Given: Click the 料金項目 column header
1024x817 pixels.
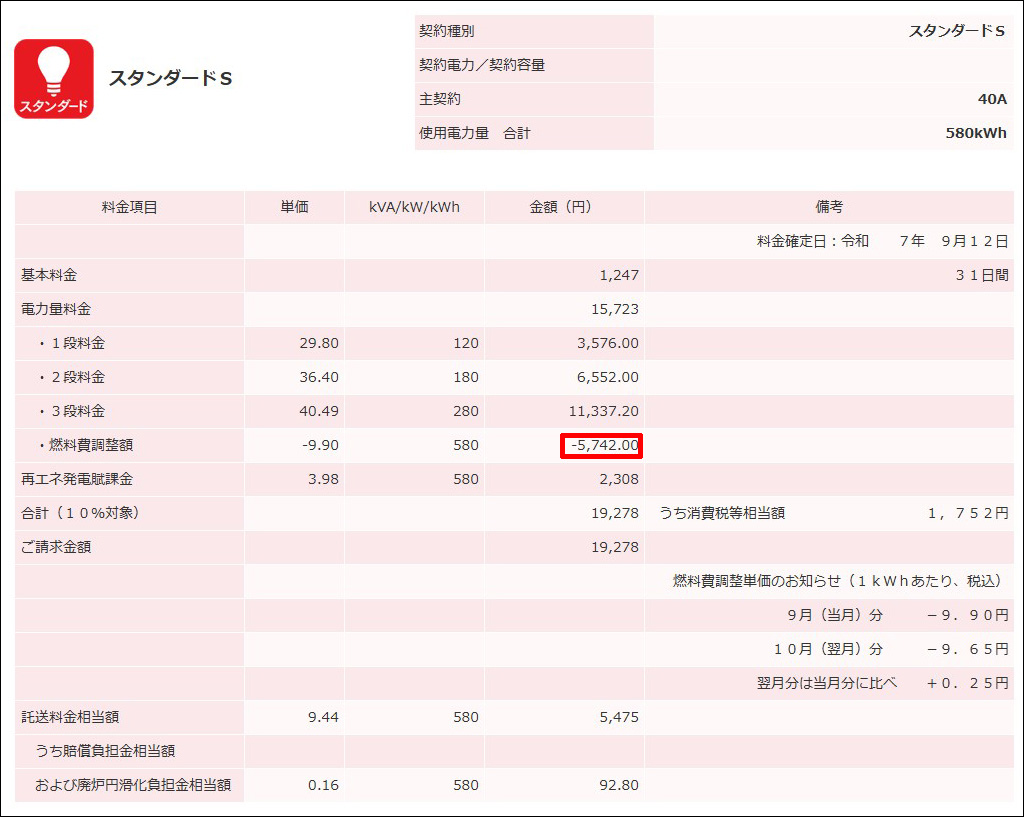Looking at the screenshot, I should click(x=129, y=207).
